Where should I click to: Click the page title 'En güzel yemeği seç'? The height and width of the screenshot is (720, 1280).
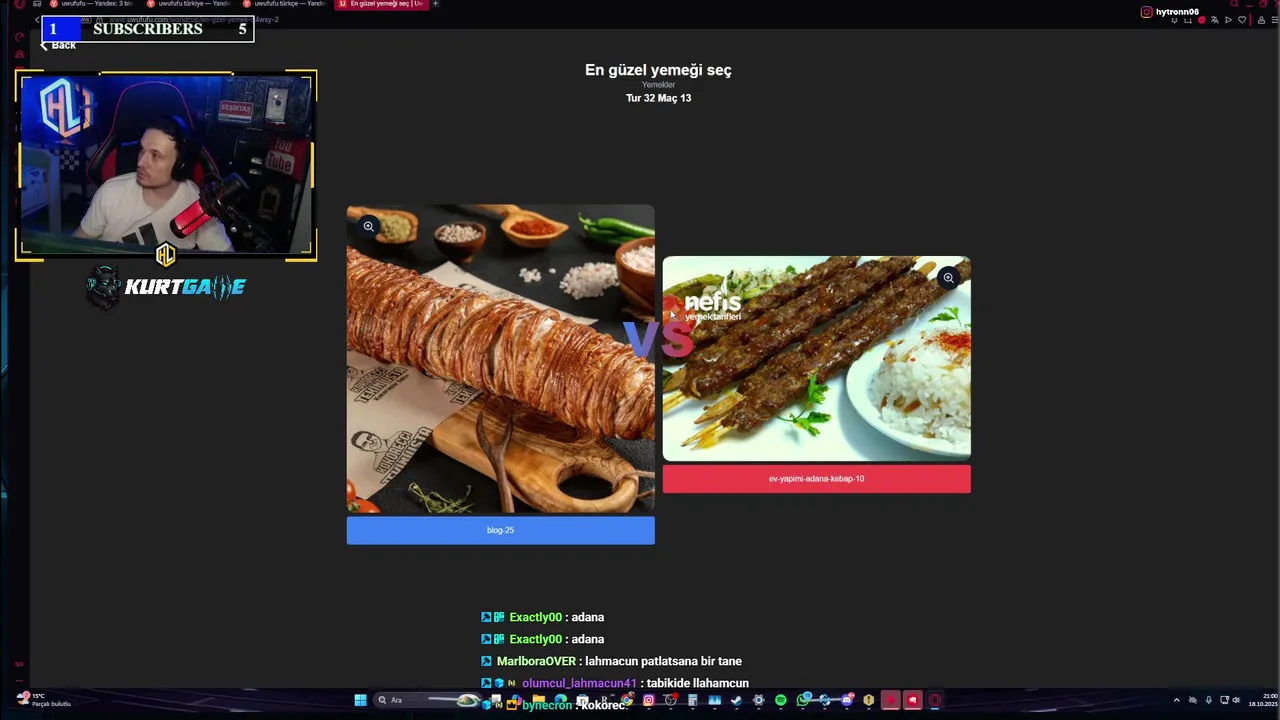tap(658, 70)
